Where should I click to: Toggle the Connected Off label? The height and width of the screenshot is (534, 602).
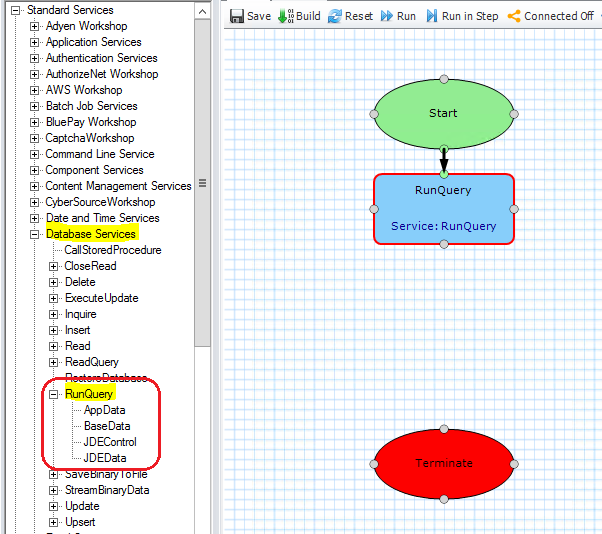559,16
